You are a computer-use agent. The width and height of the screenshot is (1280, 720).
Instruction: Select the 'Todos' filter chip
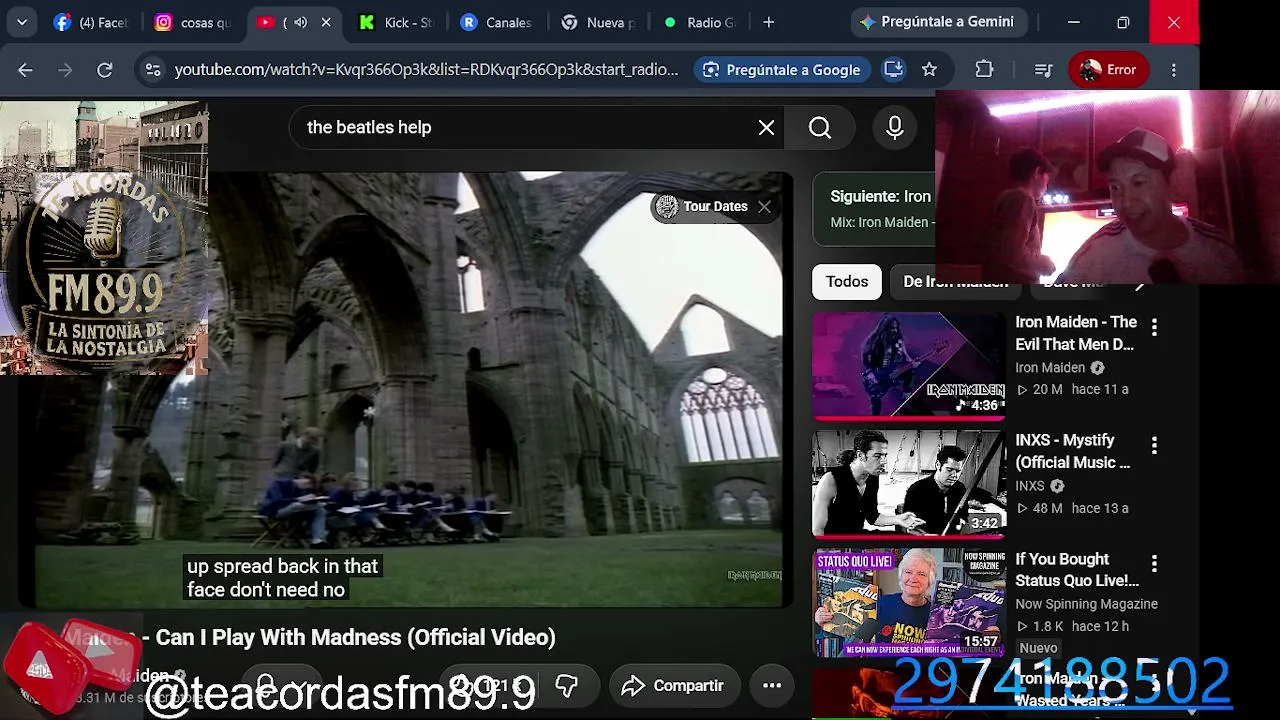[847, 282]
